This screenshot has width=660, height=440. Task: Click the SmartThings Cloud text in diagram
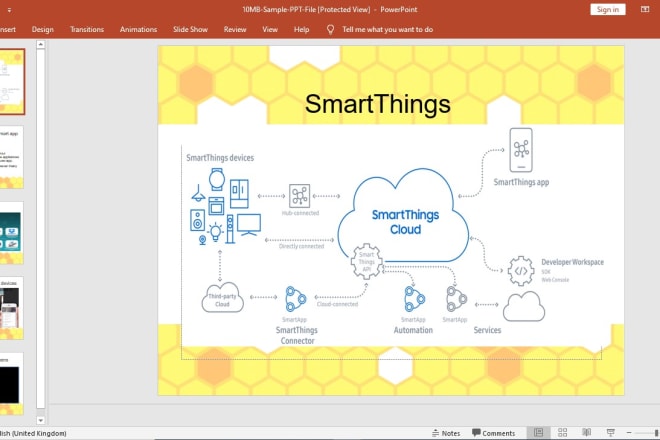tap(405, 222)
